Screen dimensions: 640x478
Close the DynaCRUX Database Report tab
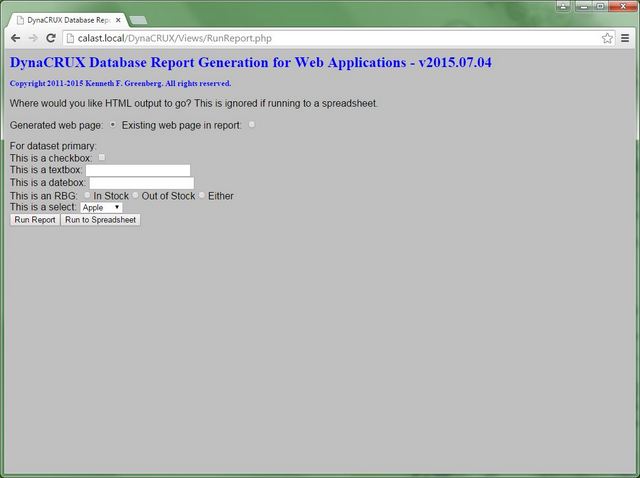118,20
